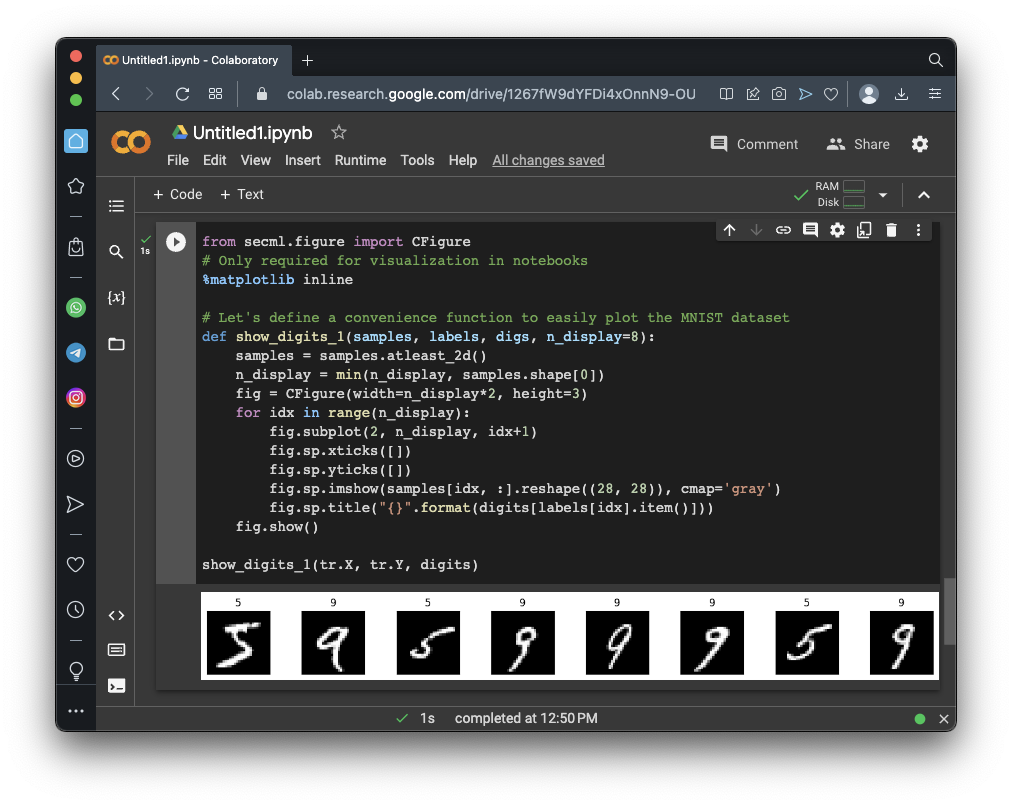Image resolution: width=1012 pixels, height=805 pixels.
Task: Open the Files folder in sidebar
Action: (116, 344)
